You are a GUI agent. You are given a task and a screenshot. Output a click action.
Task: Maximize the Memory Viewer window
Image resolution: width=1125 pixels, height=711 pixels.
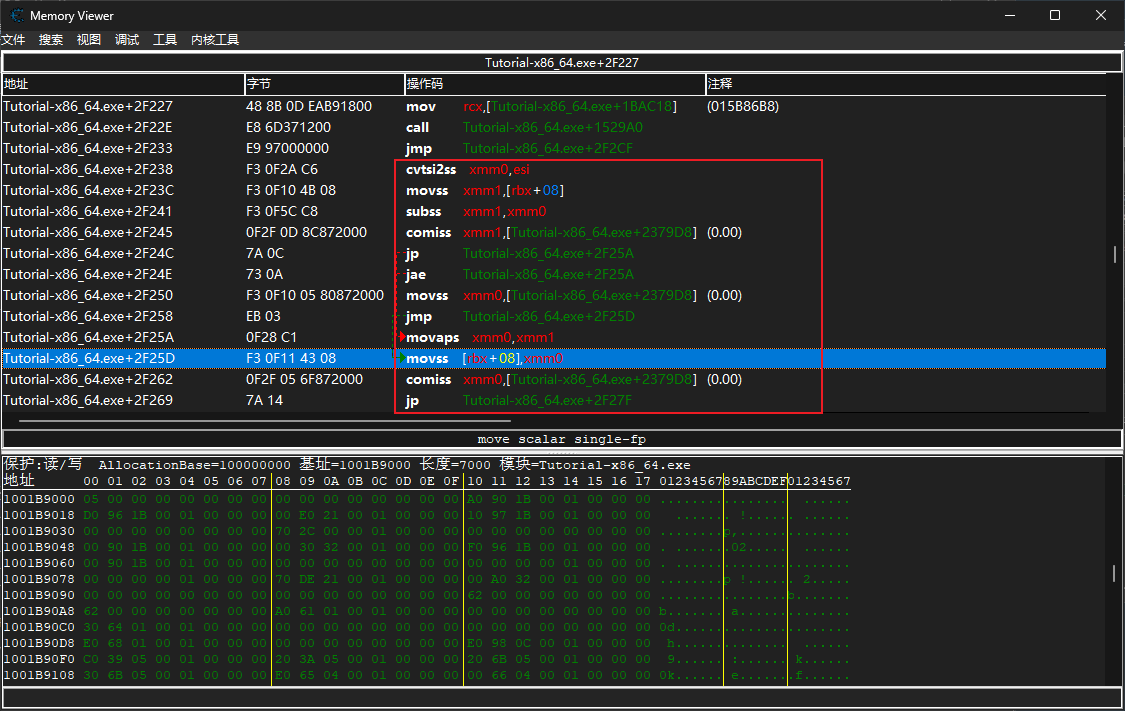point(1055,16)
